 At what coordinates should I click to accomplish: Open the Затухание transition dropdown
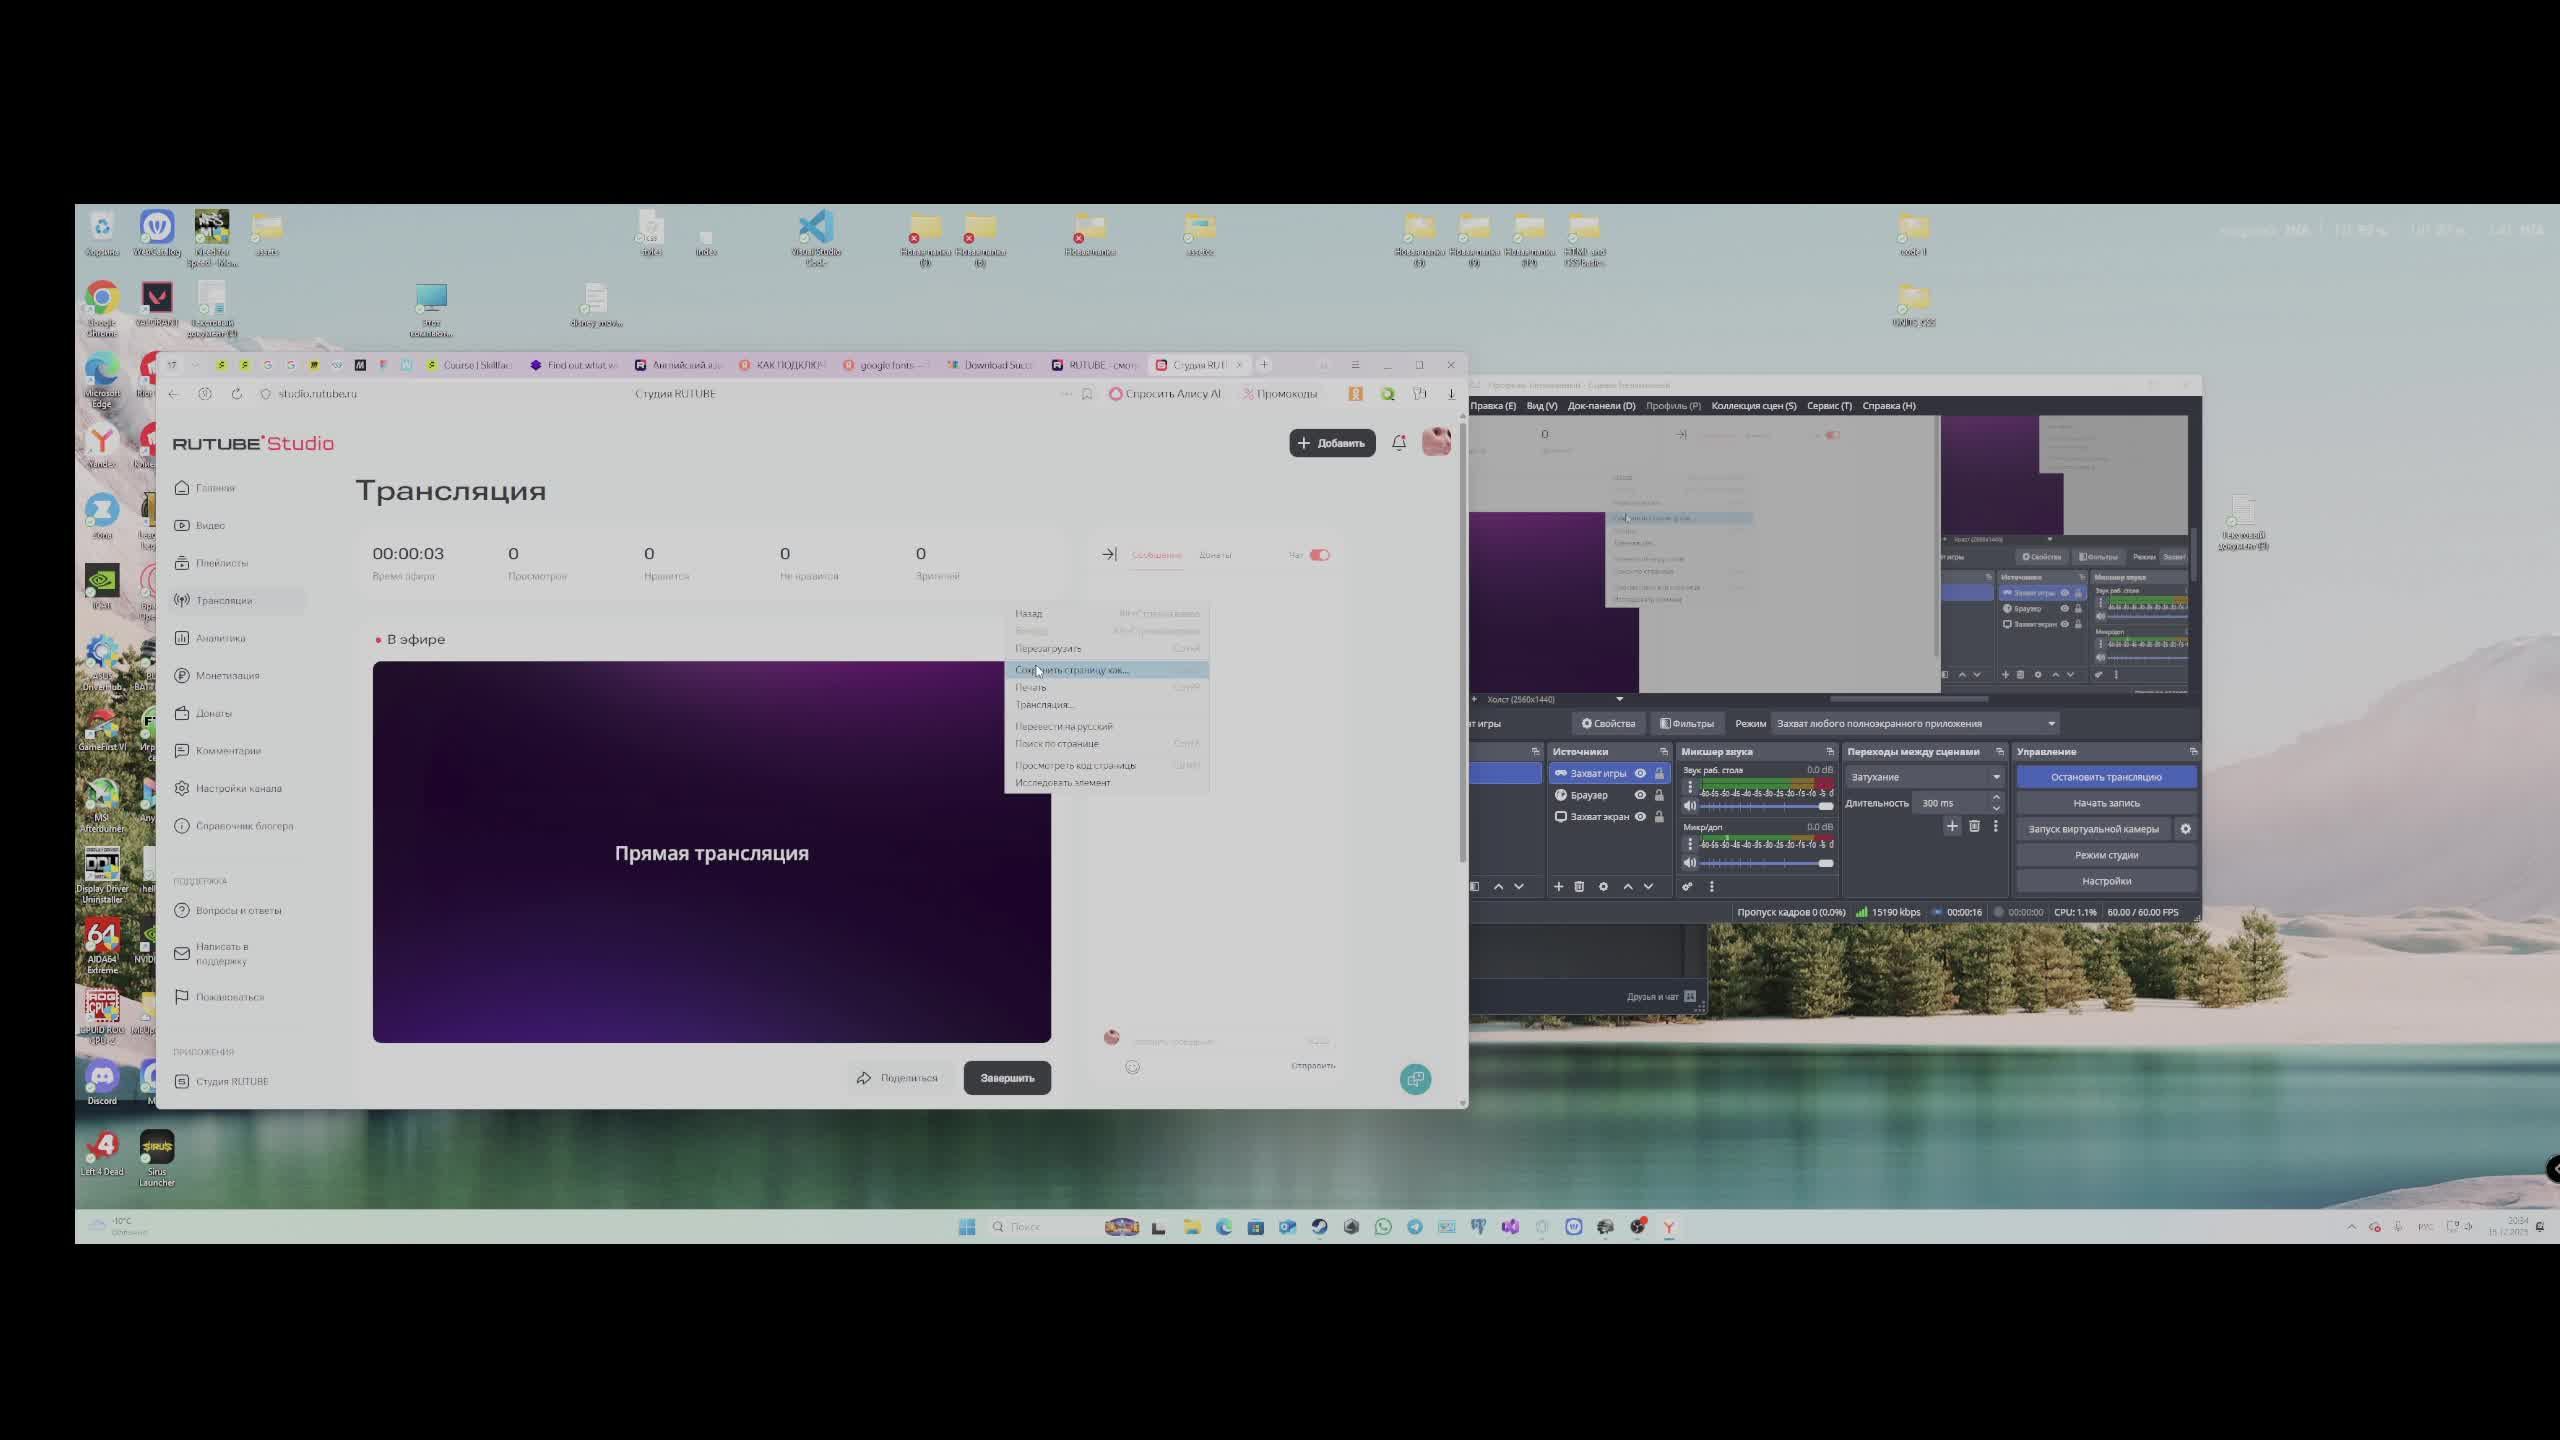click(1924, 777)
